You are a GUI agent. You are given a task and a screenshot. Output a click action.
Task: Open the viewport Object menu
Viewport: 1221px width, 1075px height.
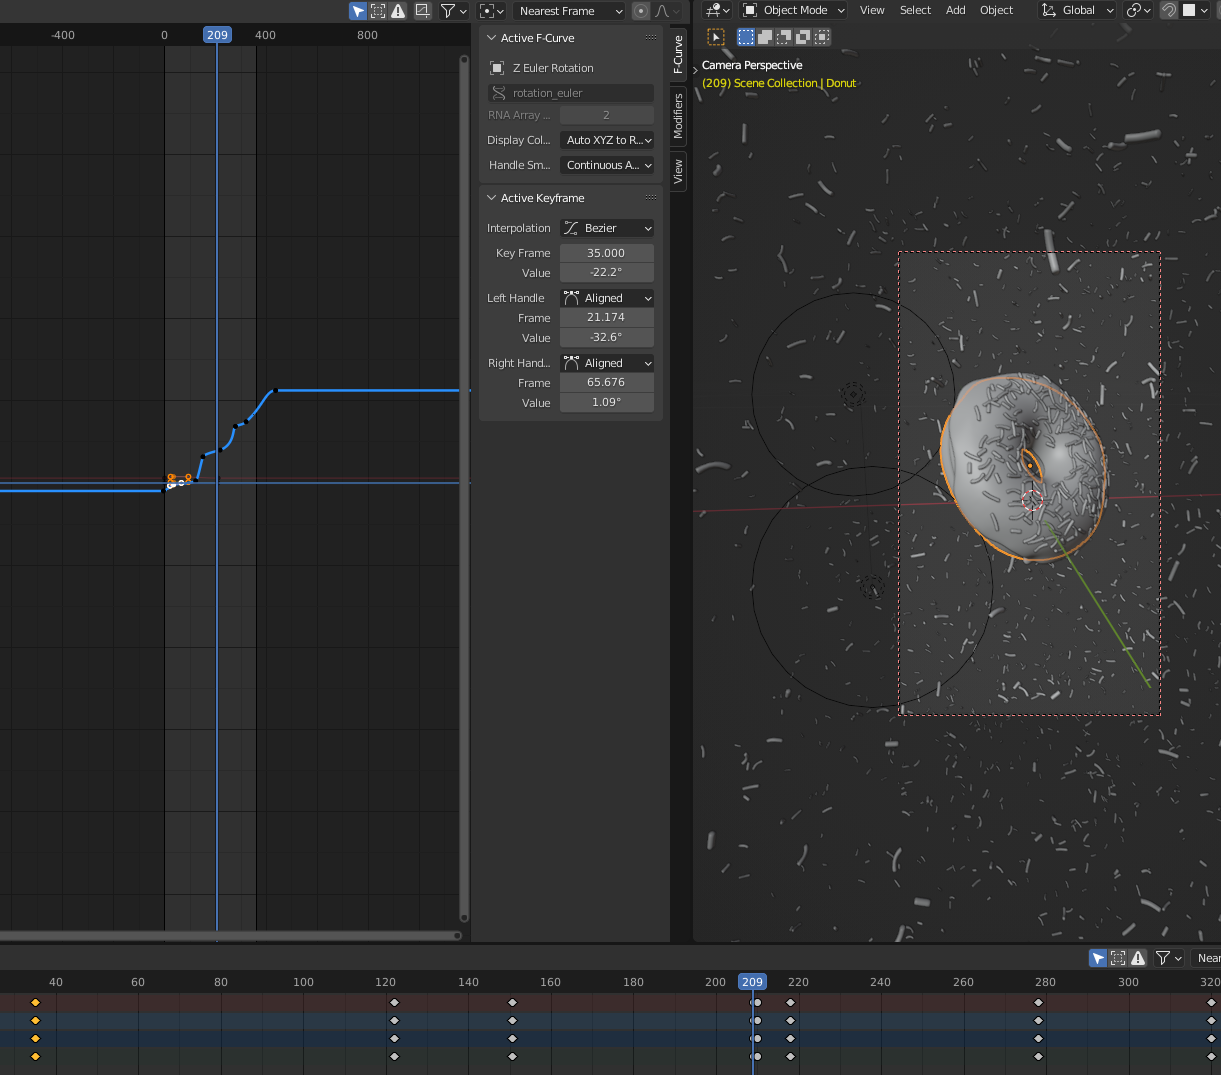click(996, 10)
